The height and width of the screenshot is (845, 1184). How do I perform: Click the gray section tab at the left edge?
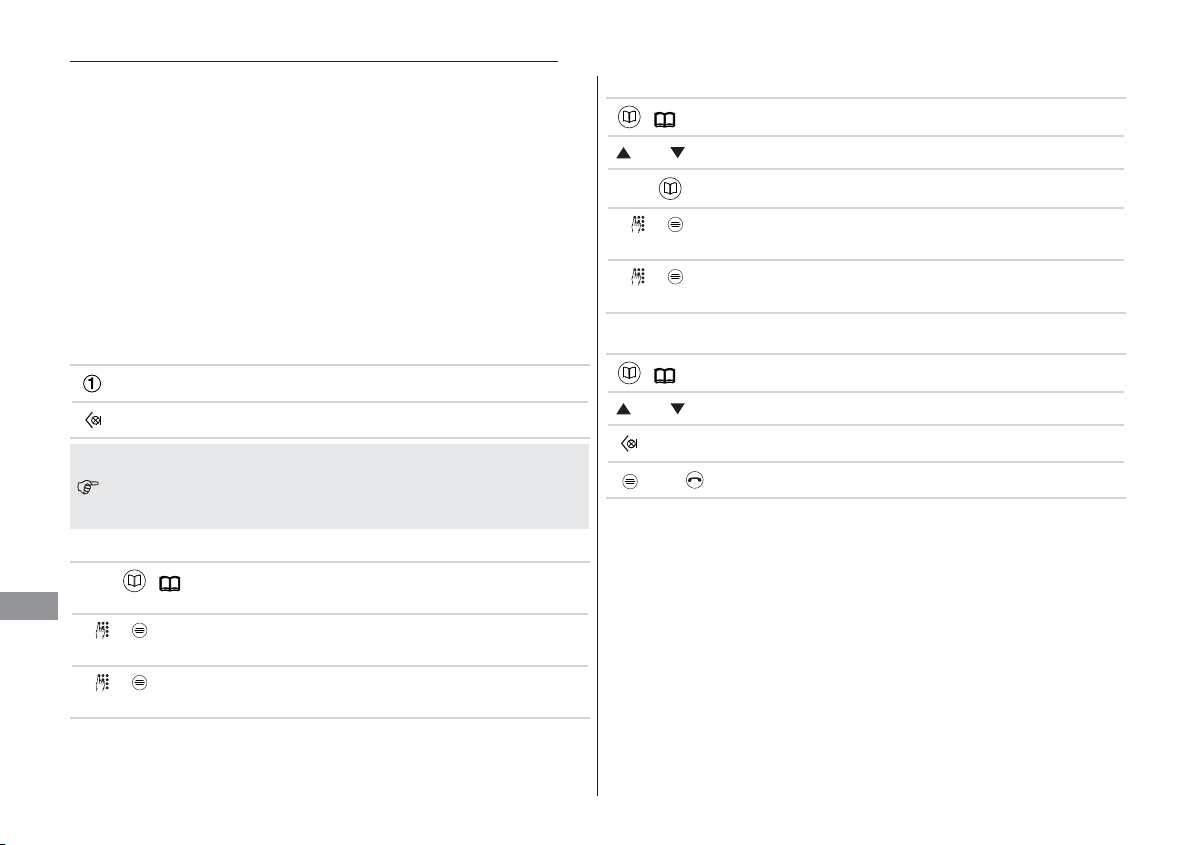pyautogui.click(x=29, y=606)
